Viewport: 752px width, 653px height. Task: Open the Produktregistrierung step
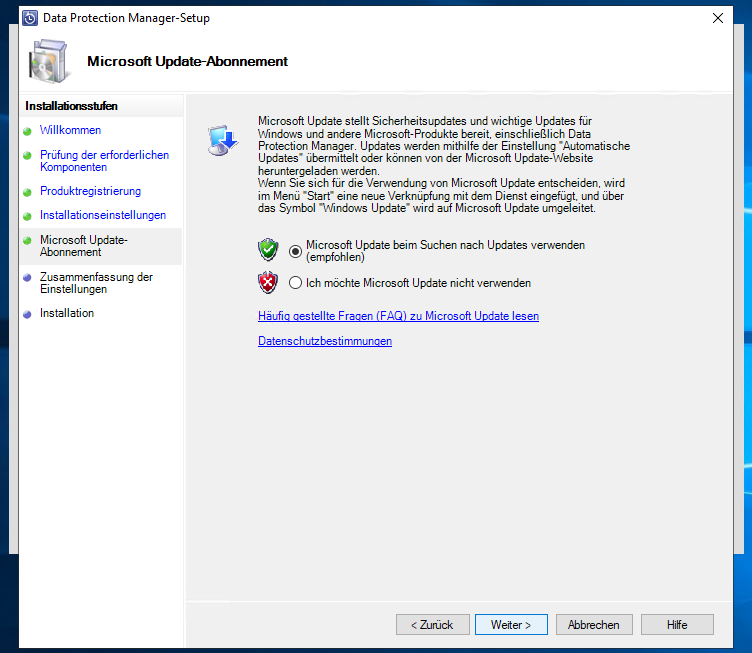91,191
